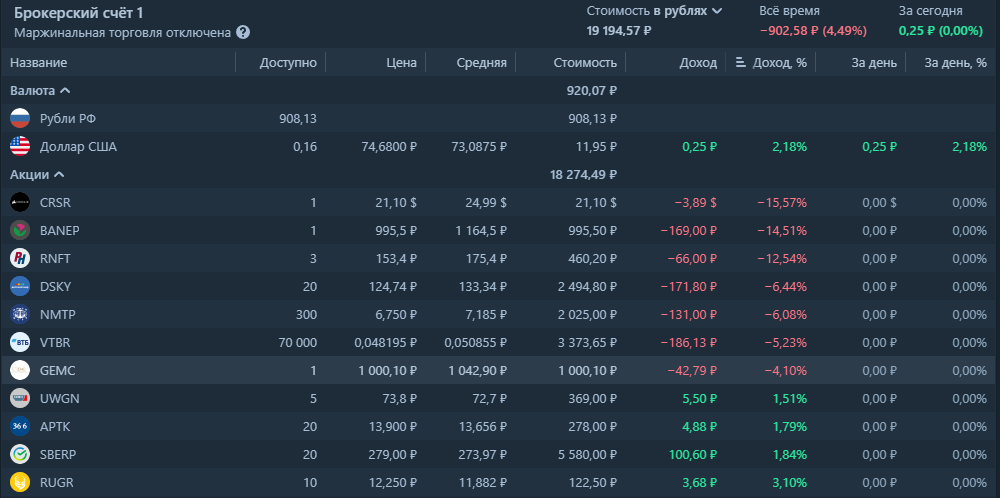Sort by Доступно column header
The image size is (1000, 498).
(x=288, y=62)
